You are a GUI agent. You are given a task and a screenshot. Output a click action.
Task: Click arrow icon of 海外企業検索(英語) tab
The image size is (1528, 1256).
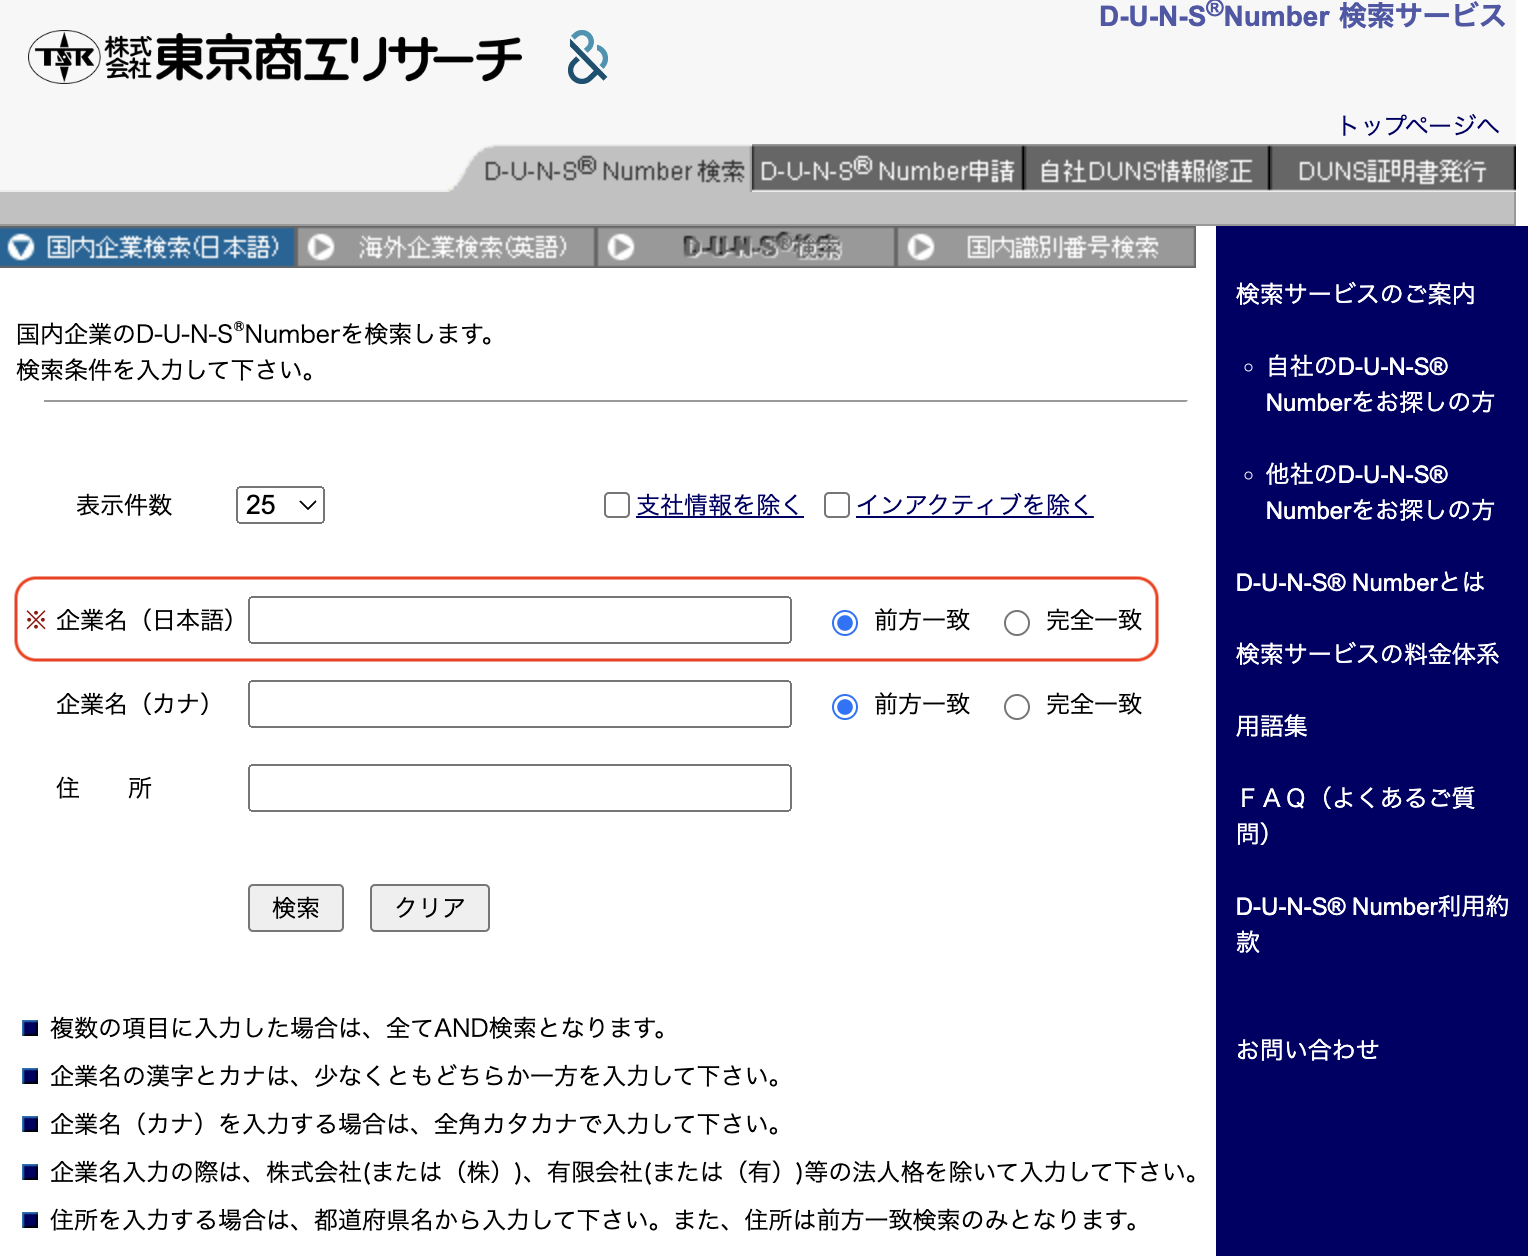click(321, 247)
